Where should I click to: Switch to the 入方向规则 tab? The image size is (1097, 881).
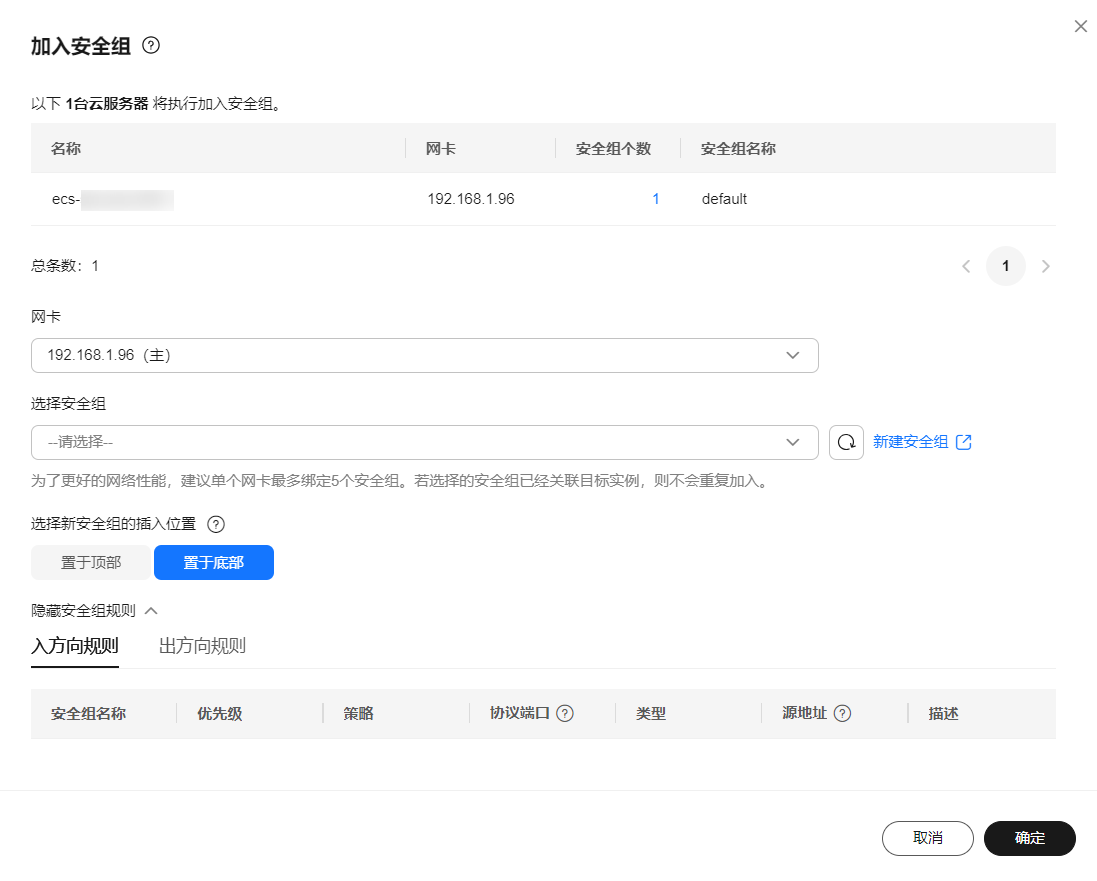click(75, 646)
